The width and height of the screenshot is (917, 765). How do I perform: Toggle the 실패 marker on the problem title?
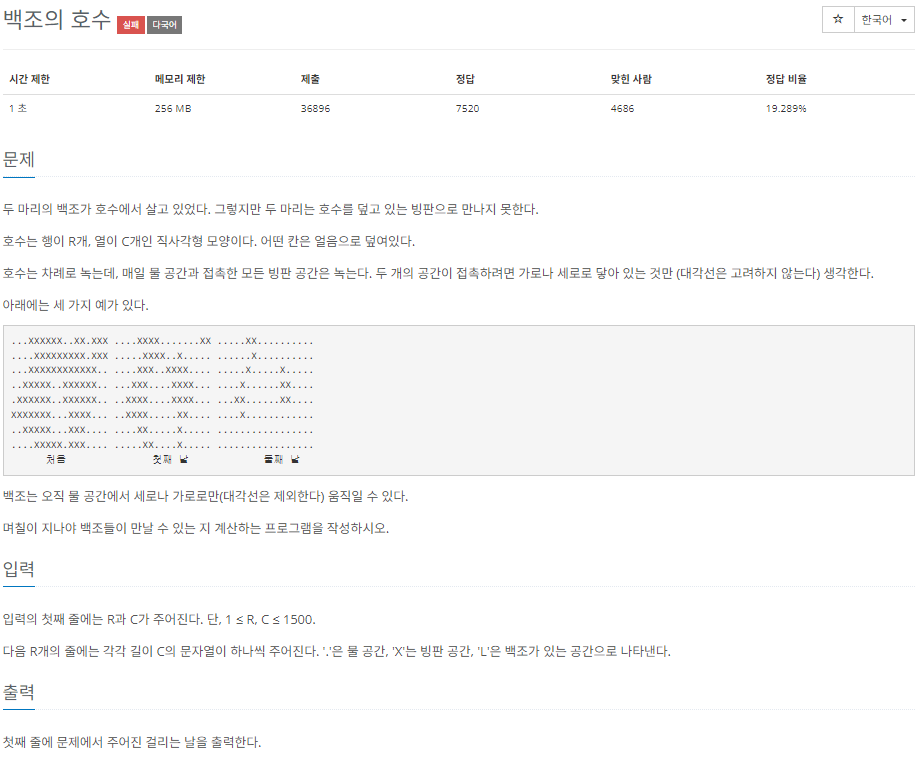point(129,25)
